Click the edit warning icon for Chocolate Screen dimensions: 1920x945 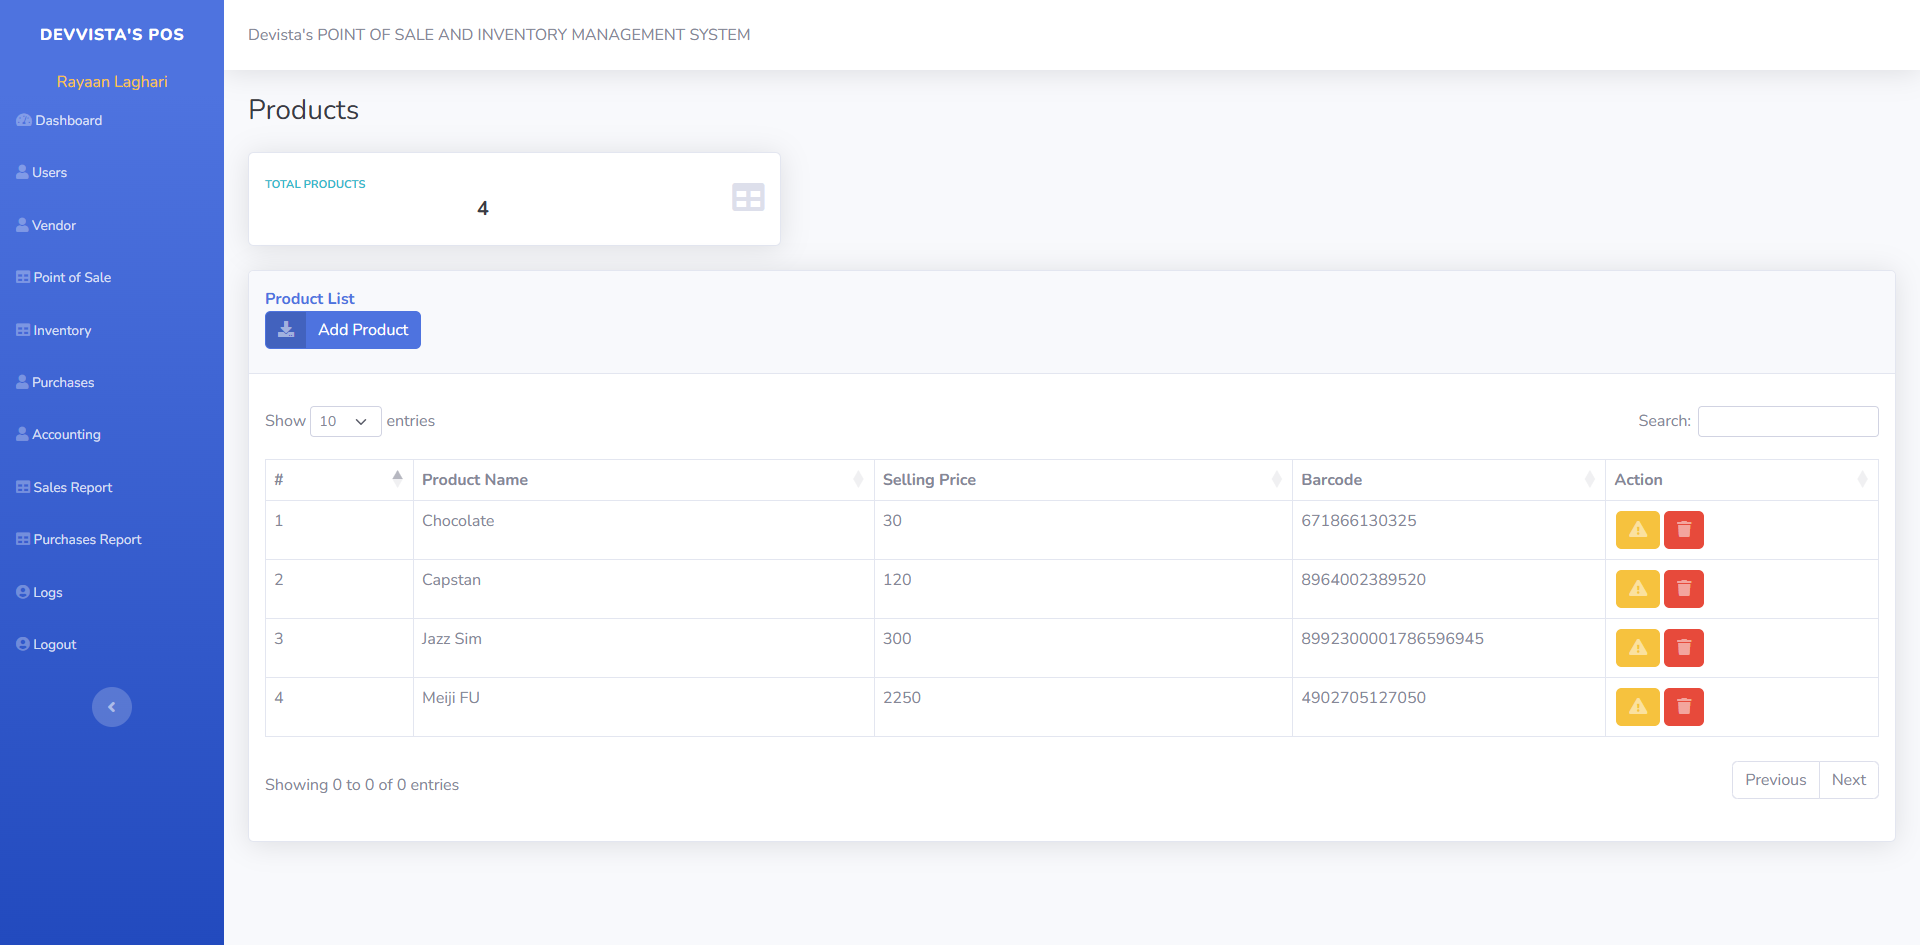1637,530
